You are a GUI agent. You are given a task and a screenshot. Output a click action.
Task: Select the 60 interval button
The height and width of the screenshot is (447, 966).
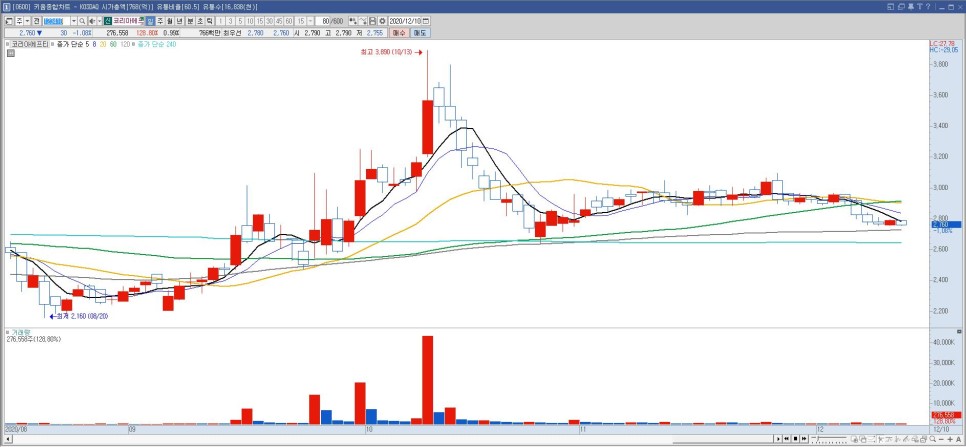point(288,21)
